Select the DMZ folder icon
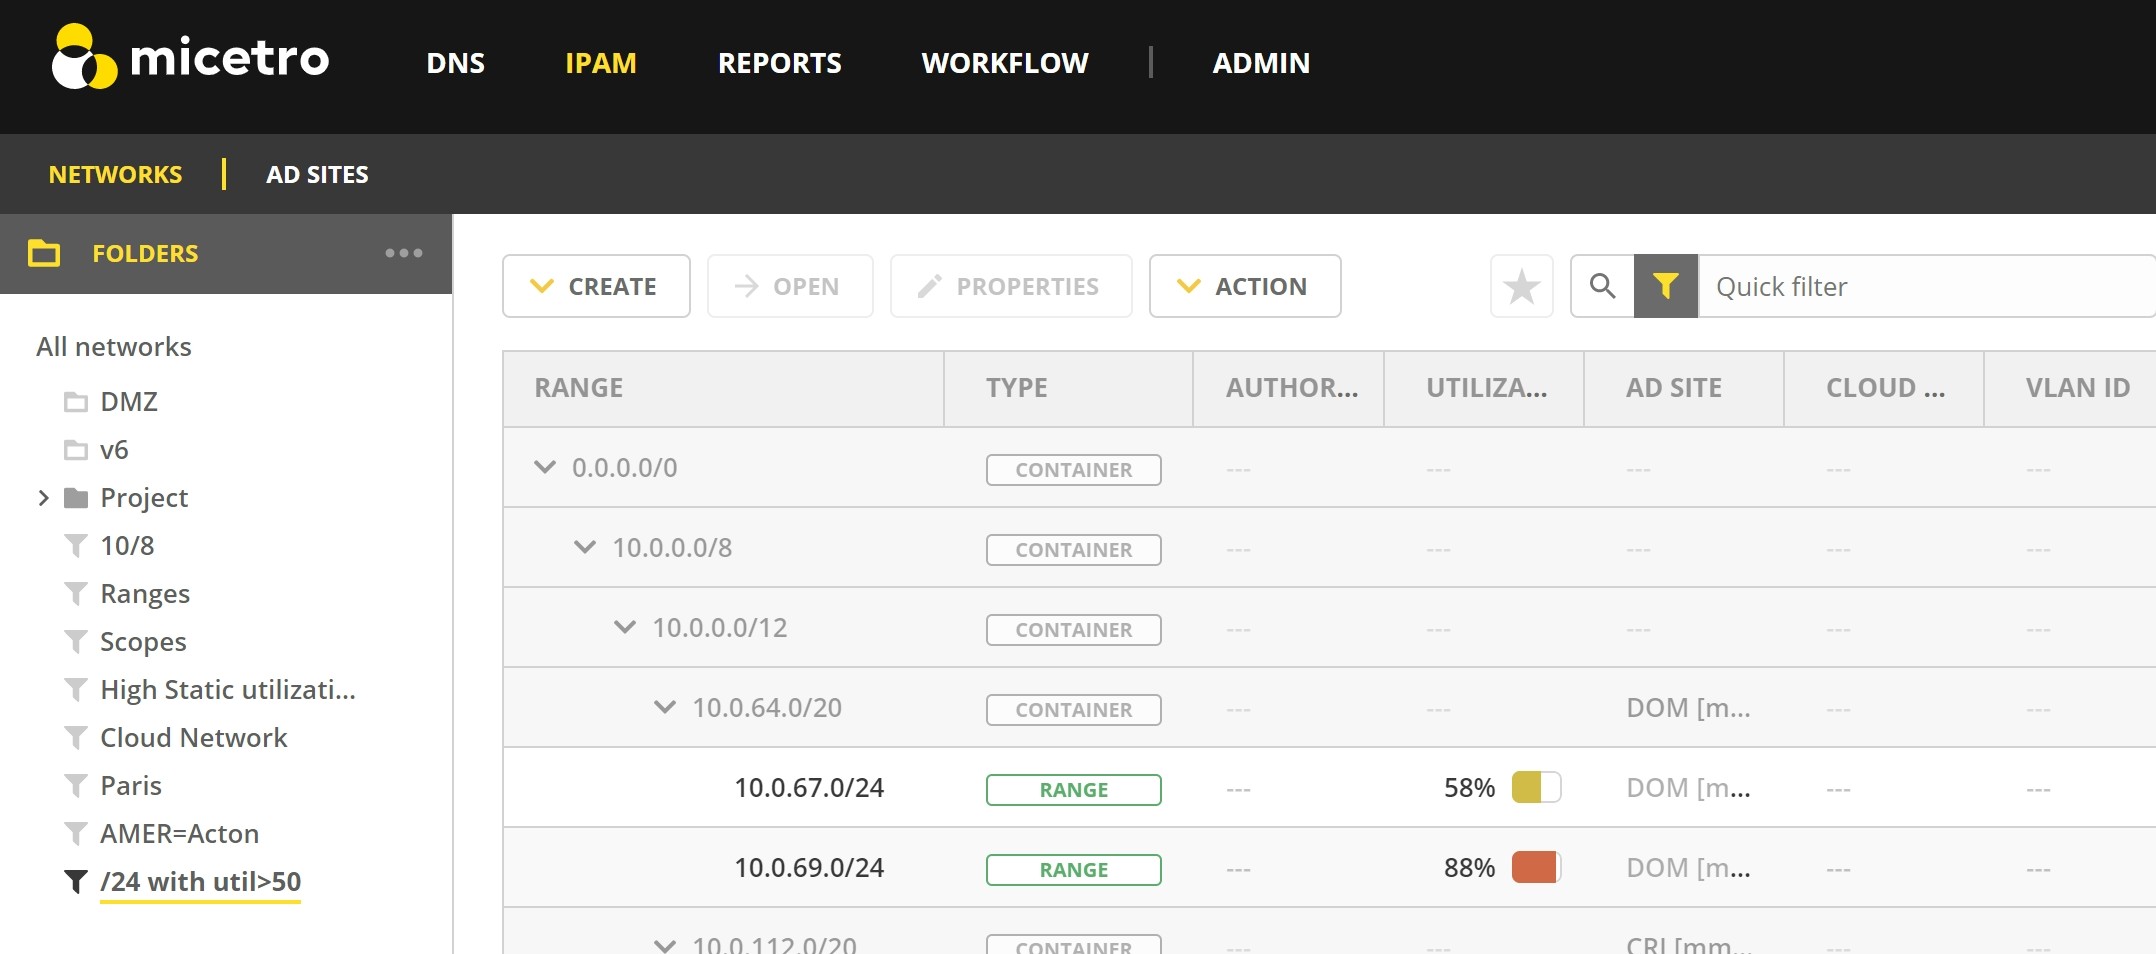 coord(76,402)
